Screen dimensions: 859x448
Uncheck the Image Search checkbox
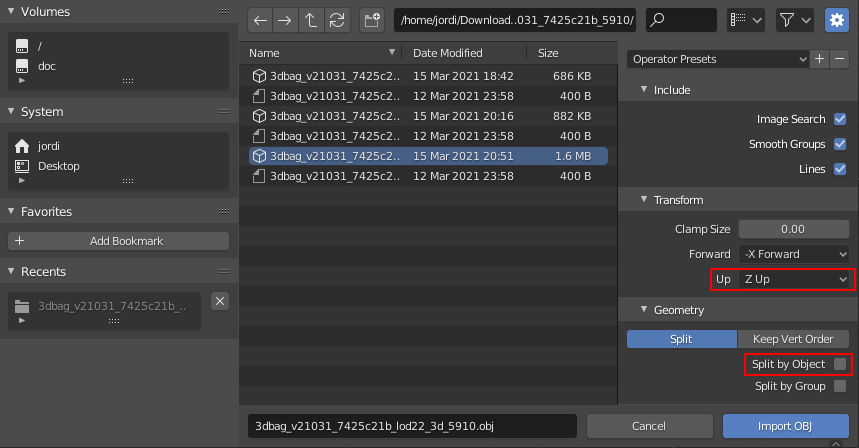[839, 119]
